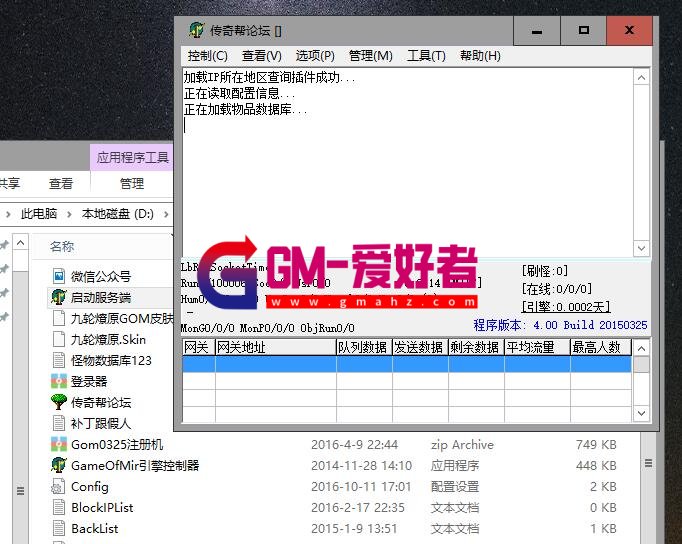The height and width of the screenshot is (544, 682).
Task: Click the 网关 column header
Action: point(198,347)
